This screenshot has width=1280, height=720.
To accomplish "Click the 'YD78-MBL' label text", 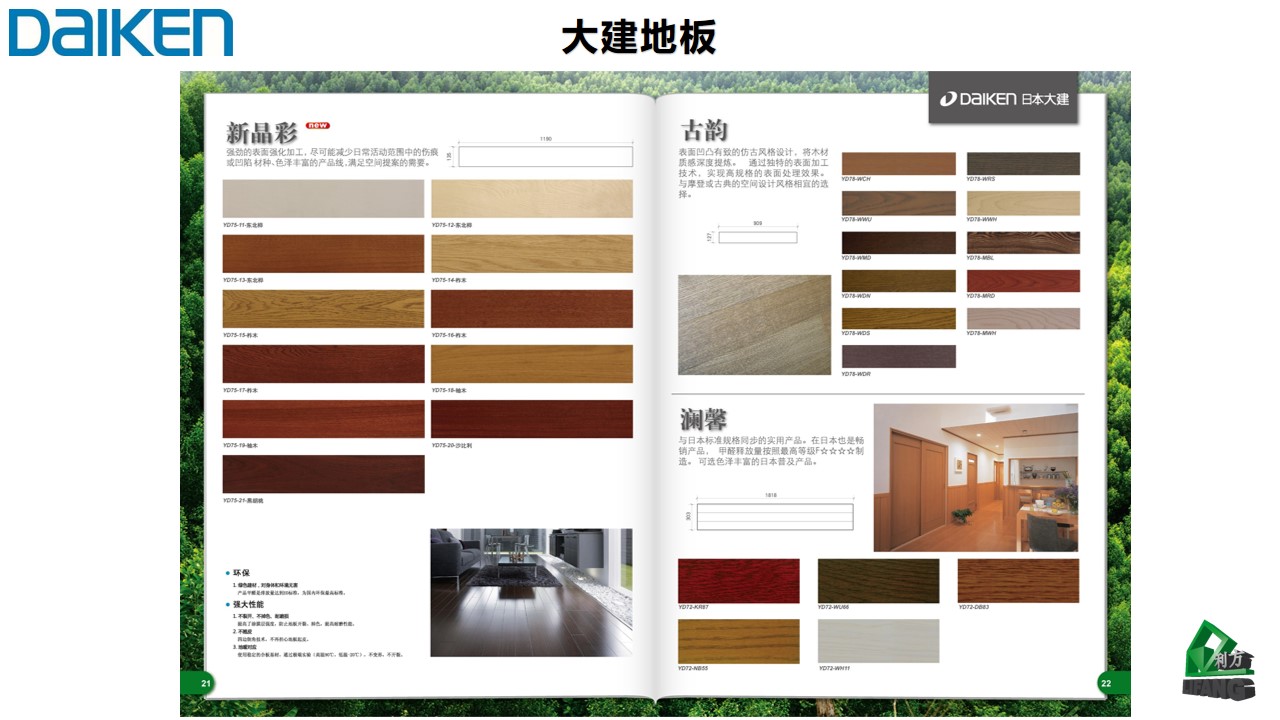I will click(980, 258).
